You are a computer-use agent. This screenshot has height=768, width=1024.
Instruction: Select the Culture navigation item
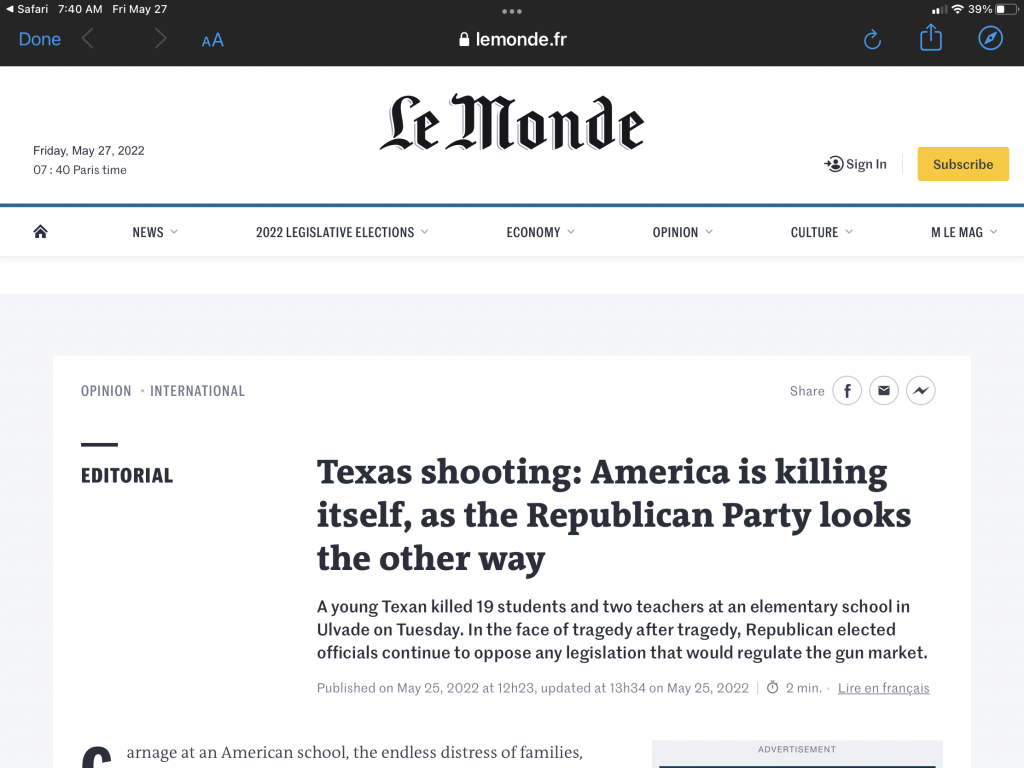[x=822, y=232]
